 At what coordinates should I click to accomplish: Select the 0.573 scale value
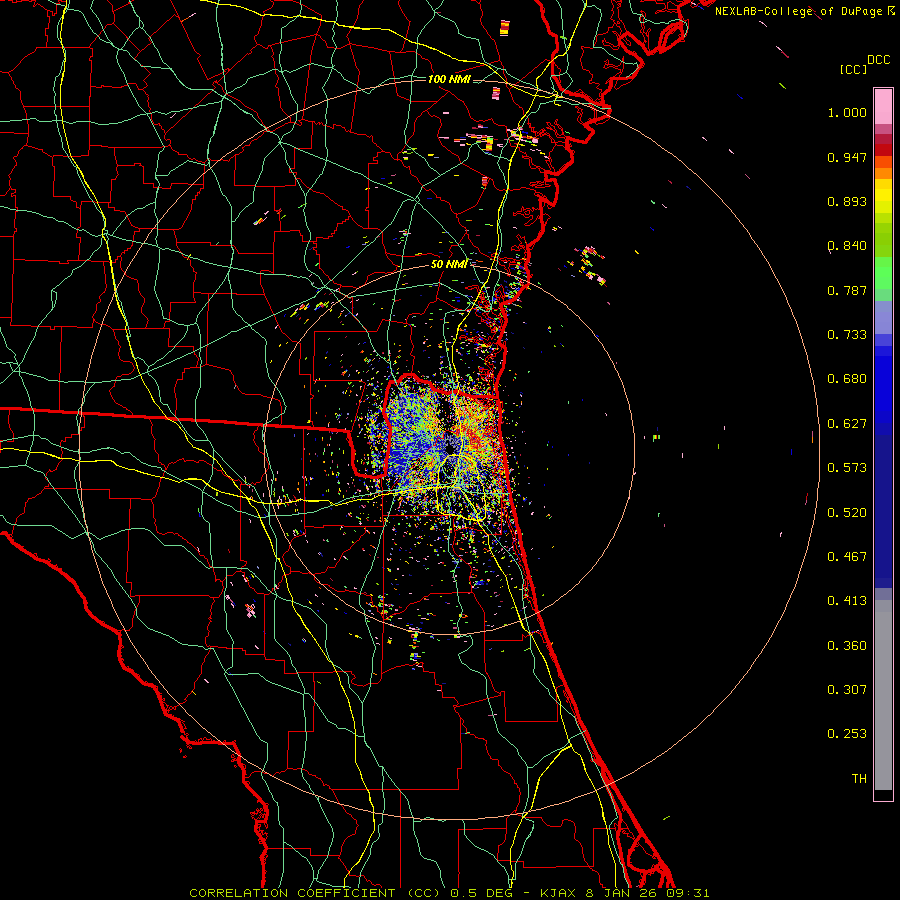[847, 468]
